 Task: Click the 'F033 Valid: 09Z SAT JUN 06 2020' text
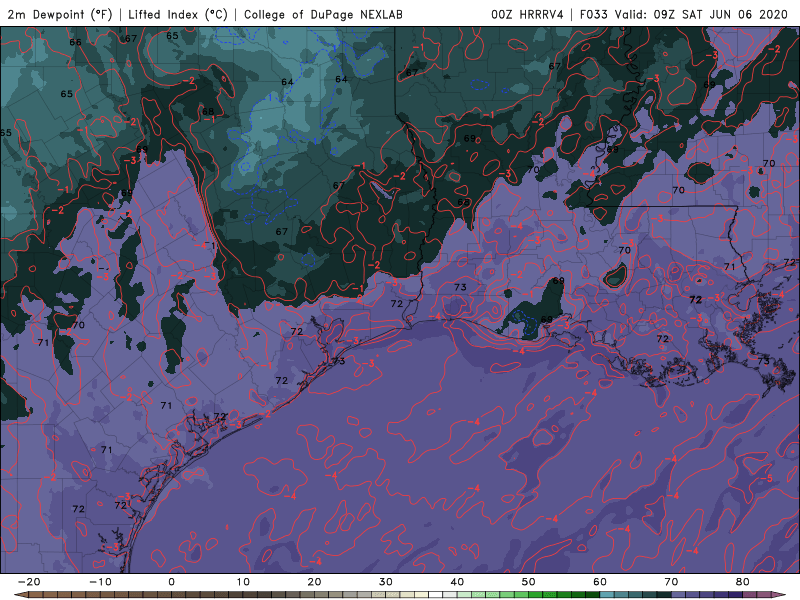pyautogui.click(x=684, y=14)
